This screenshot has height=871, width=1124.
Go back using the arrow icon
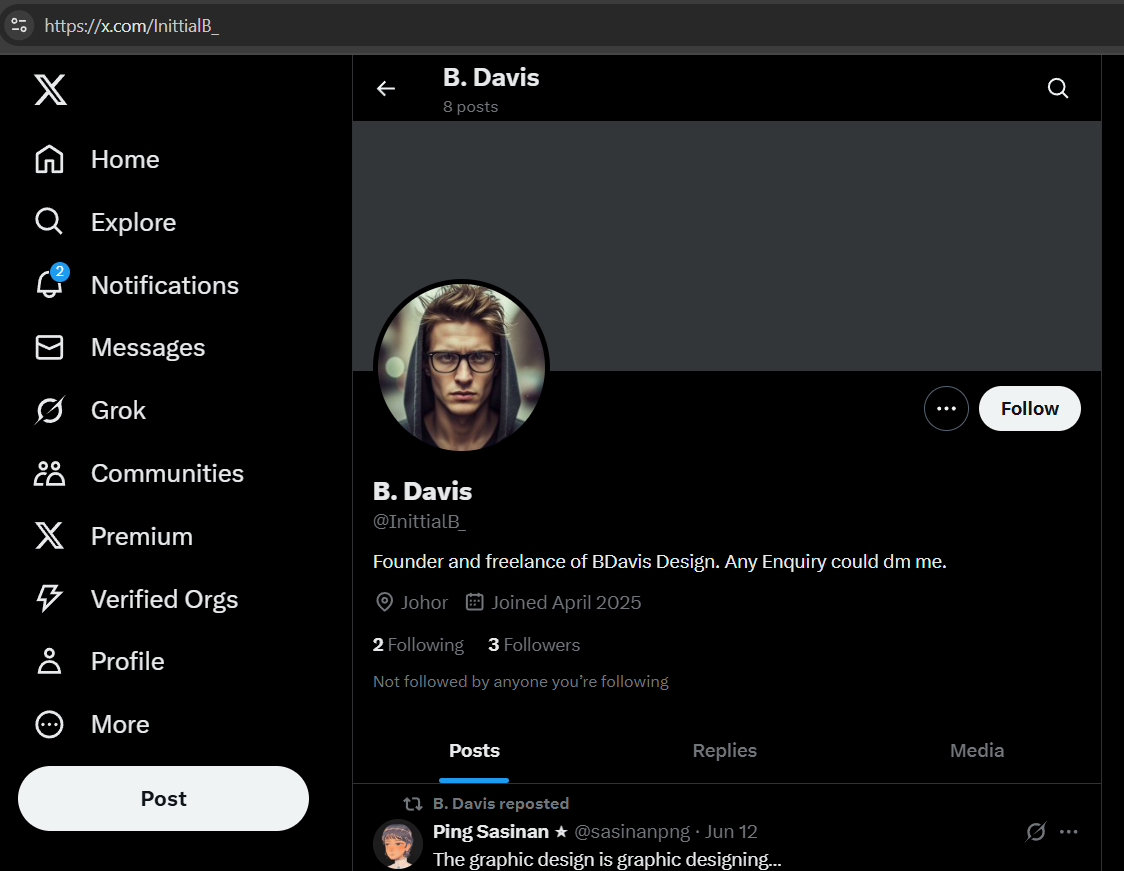386,89
